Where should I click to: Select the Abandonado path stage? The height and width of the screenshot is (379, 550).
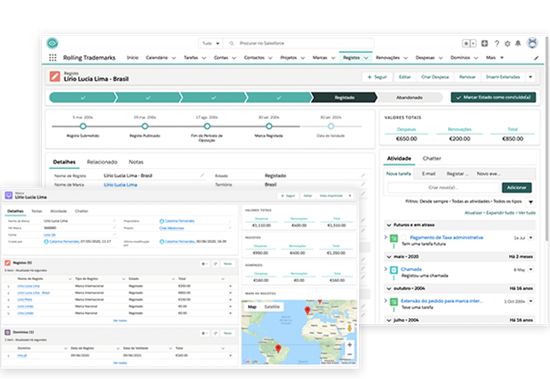click(409, 98)
